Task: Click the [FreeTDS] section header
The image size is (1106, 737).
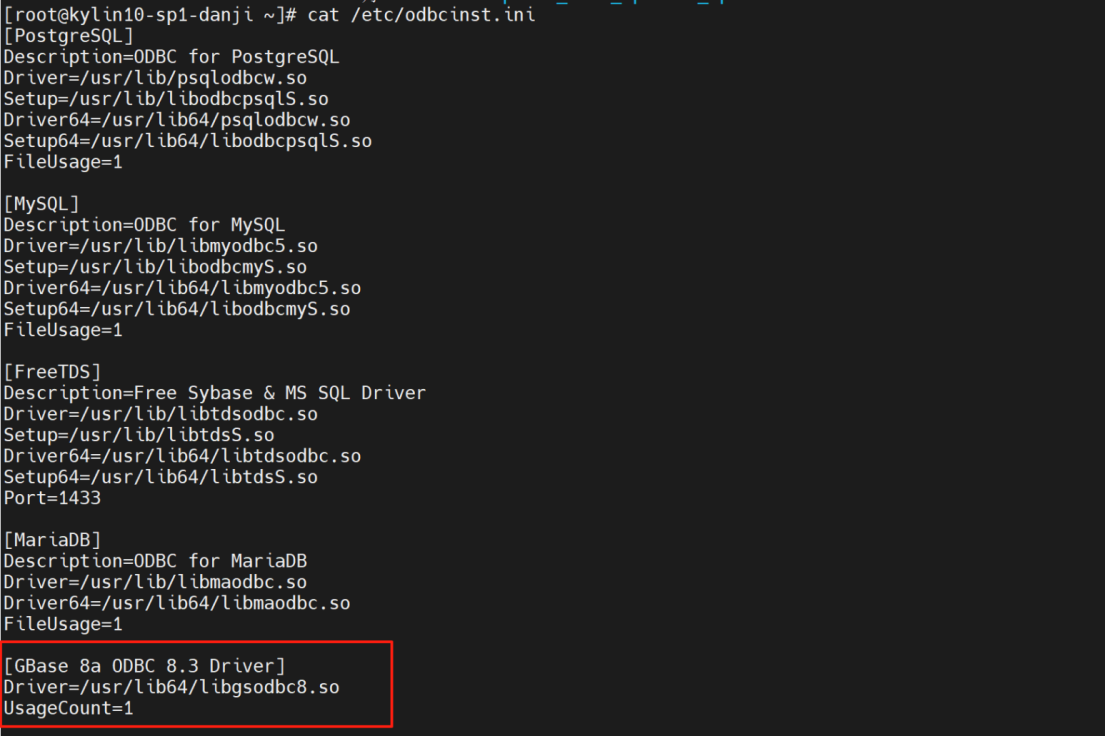Action: pos(52,372)
